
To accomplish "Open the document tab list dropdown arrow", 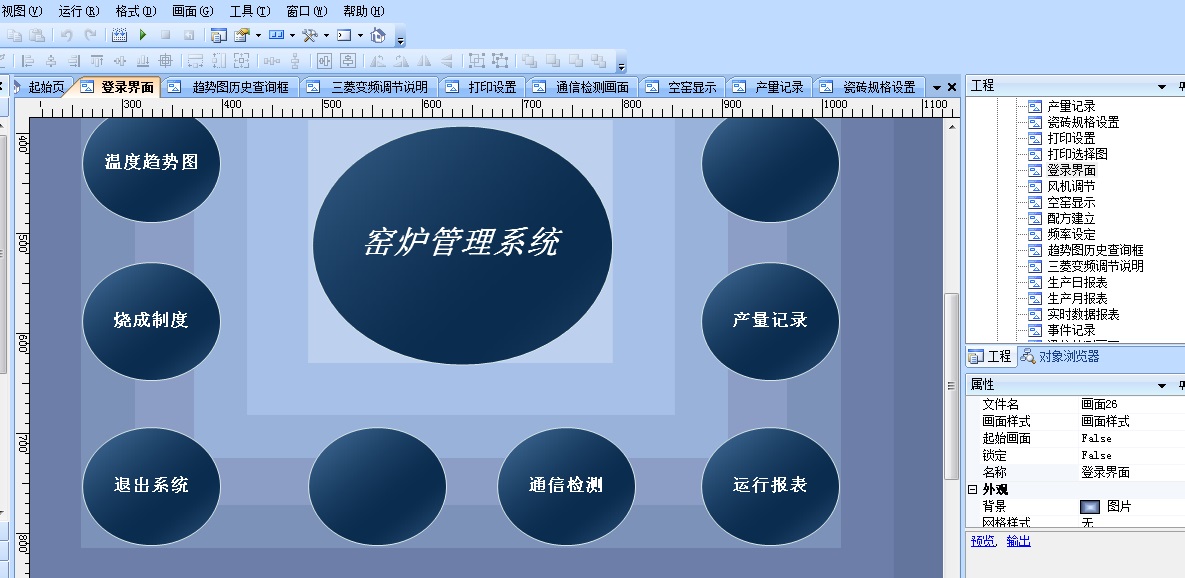I will 937,88.
